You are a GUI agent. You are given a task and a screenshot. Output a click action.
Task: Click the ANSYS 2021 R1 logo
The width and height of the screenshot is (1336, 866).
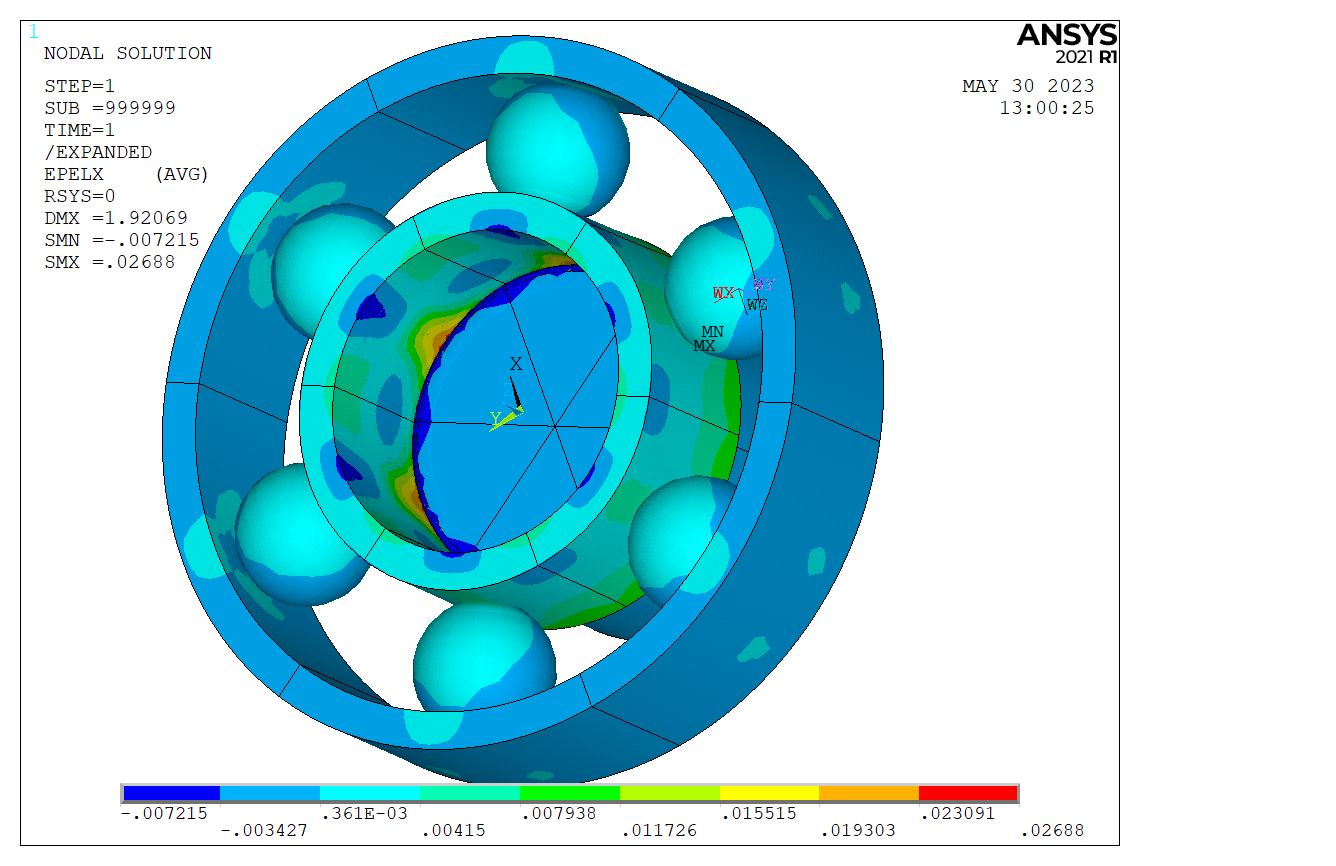pyautogui.click(x=1067, y=43)
